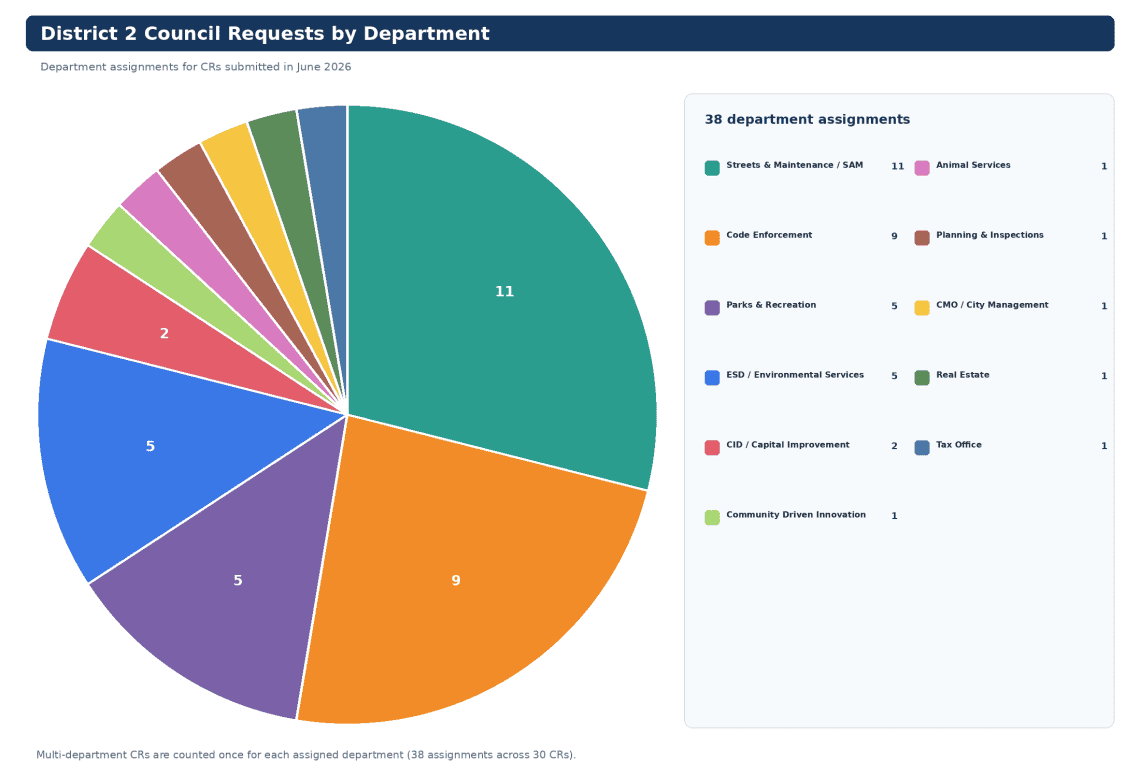Viewport: 1140px width, 777px height.
Task: Select 'Animal Services' legend label
Action: 973,165
